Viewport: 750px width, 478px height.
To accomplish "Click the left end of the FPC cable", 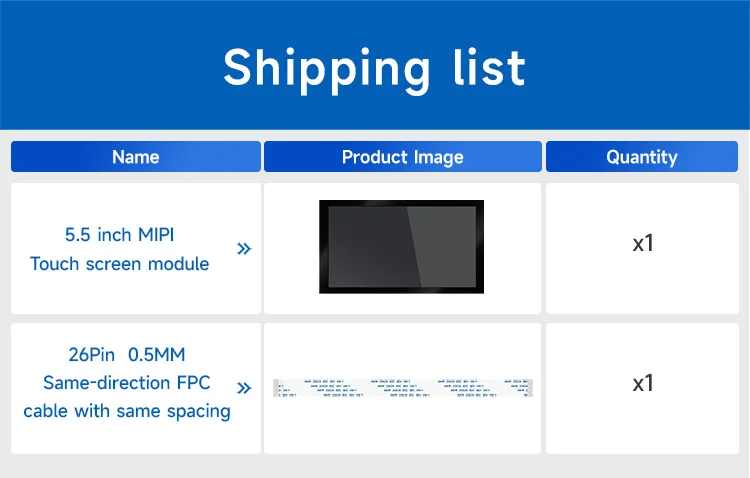I will point(276,388).
